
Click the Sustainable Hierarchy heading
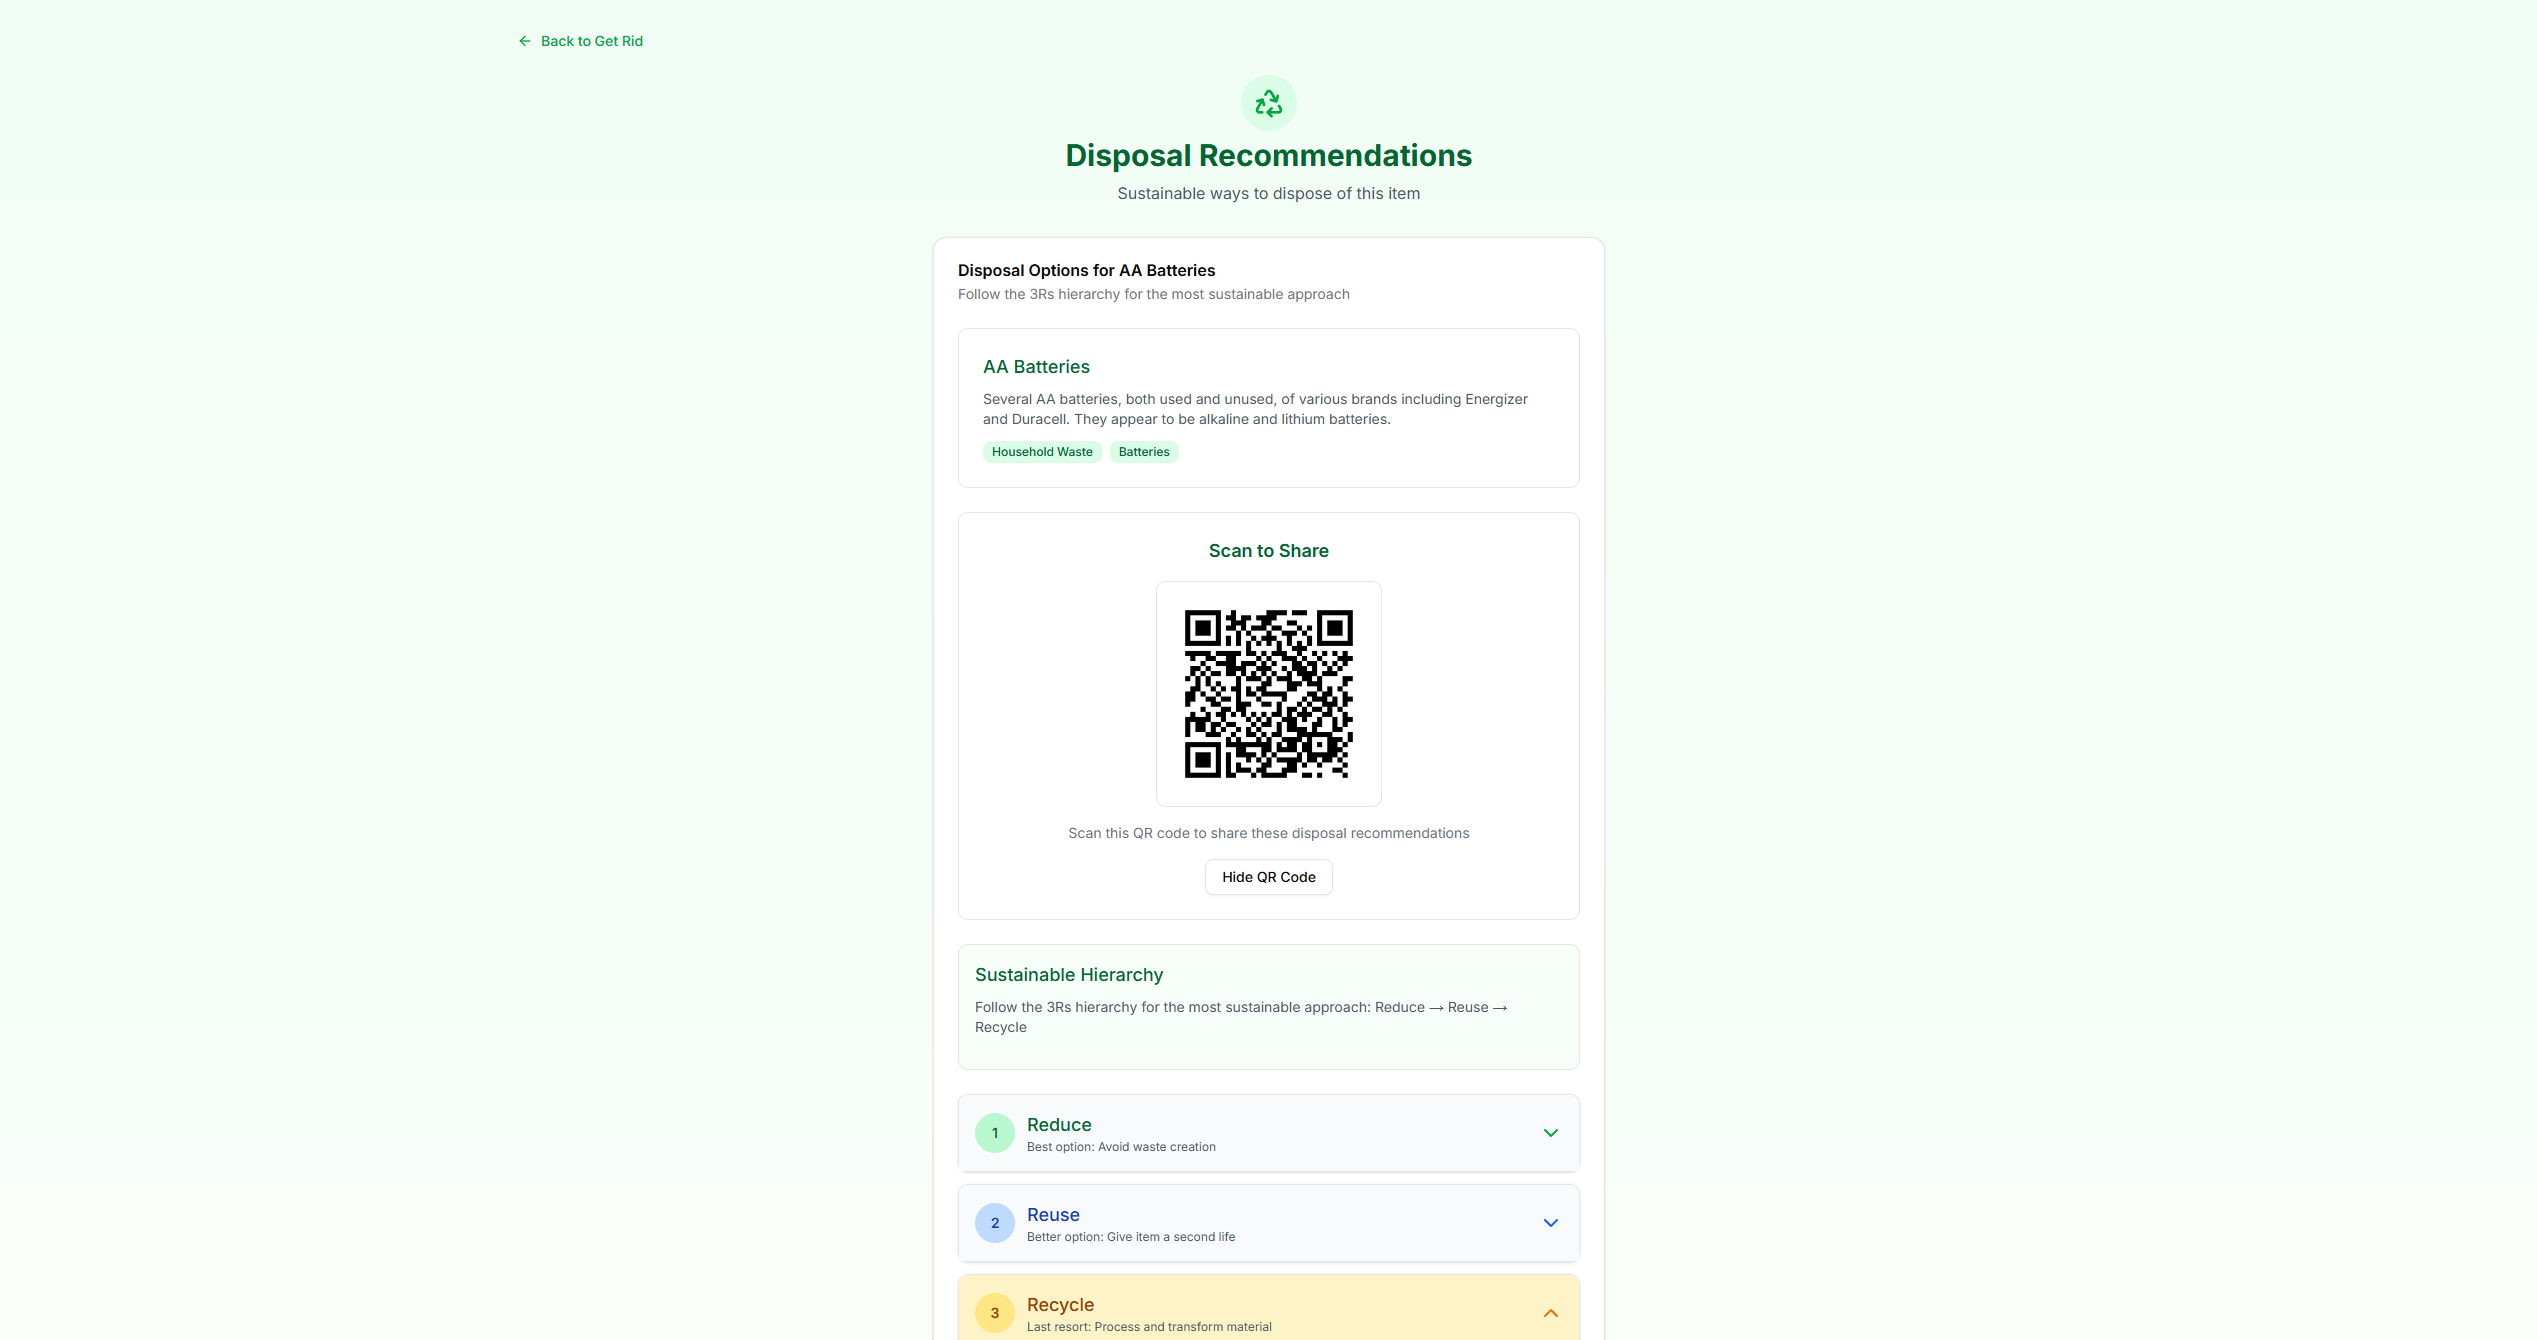point(1068,975)
